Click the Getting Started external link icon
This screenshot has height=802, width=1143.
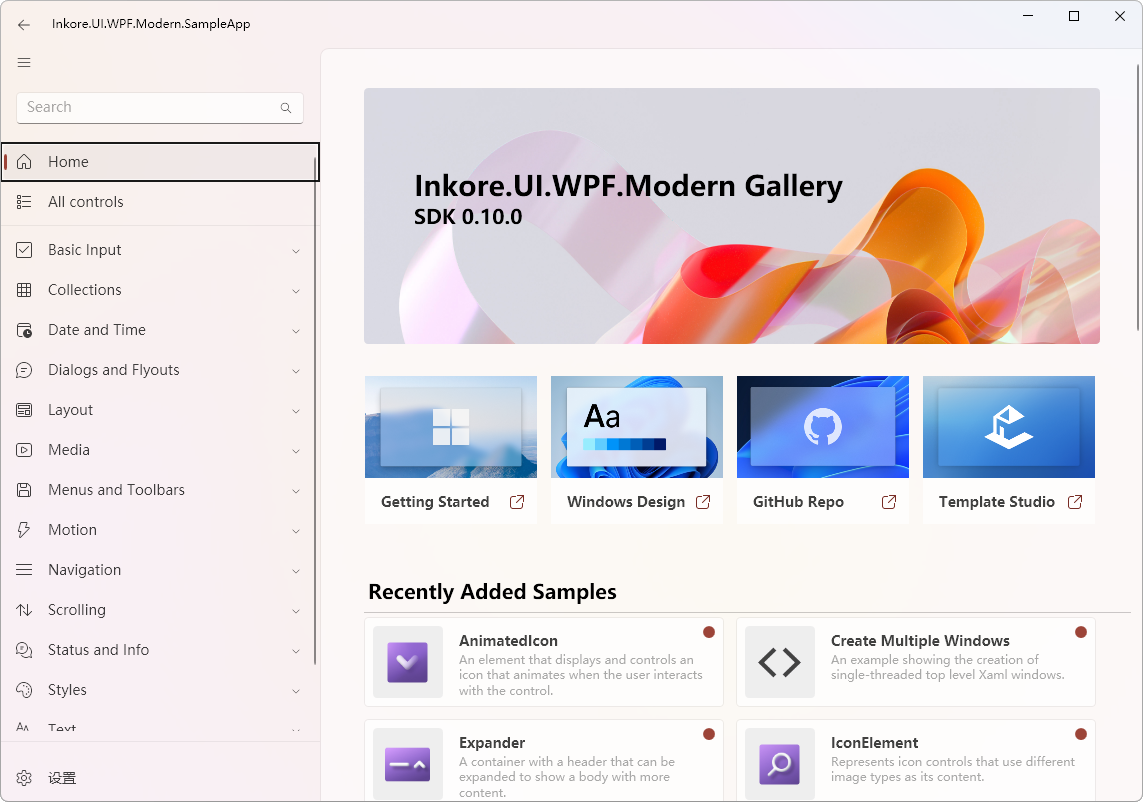pyautogui.click(x=517, y=502)
